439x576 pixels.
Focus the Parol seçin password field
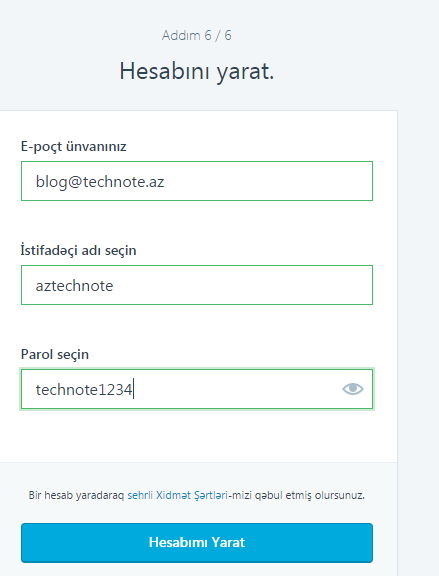point(197,389)
